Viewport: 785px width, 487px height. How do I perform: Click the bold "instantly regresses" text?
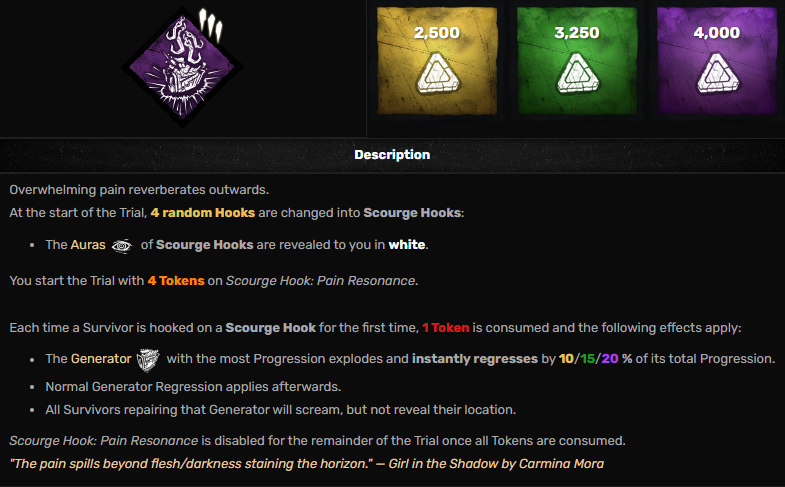pyautogui.click(x=472, y=358)
